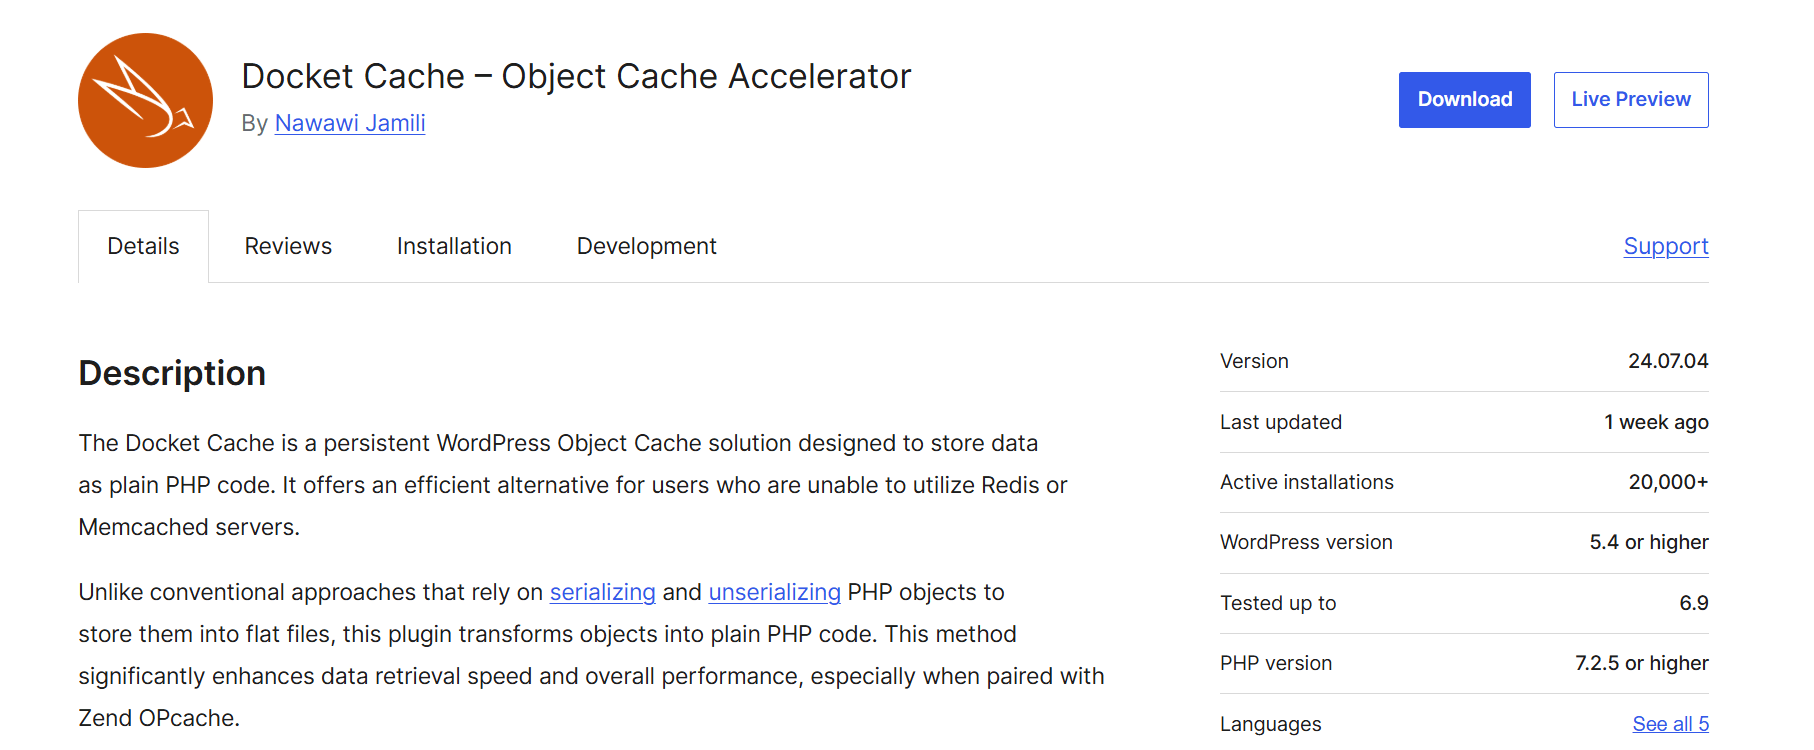
Task: Click the Description section heading
Action: pos(172,373)
